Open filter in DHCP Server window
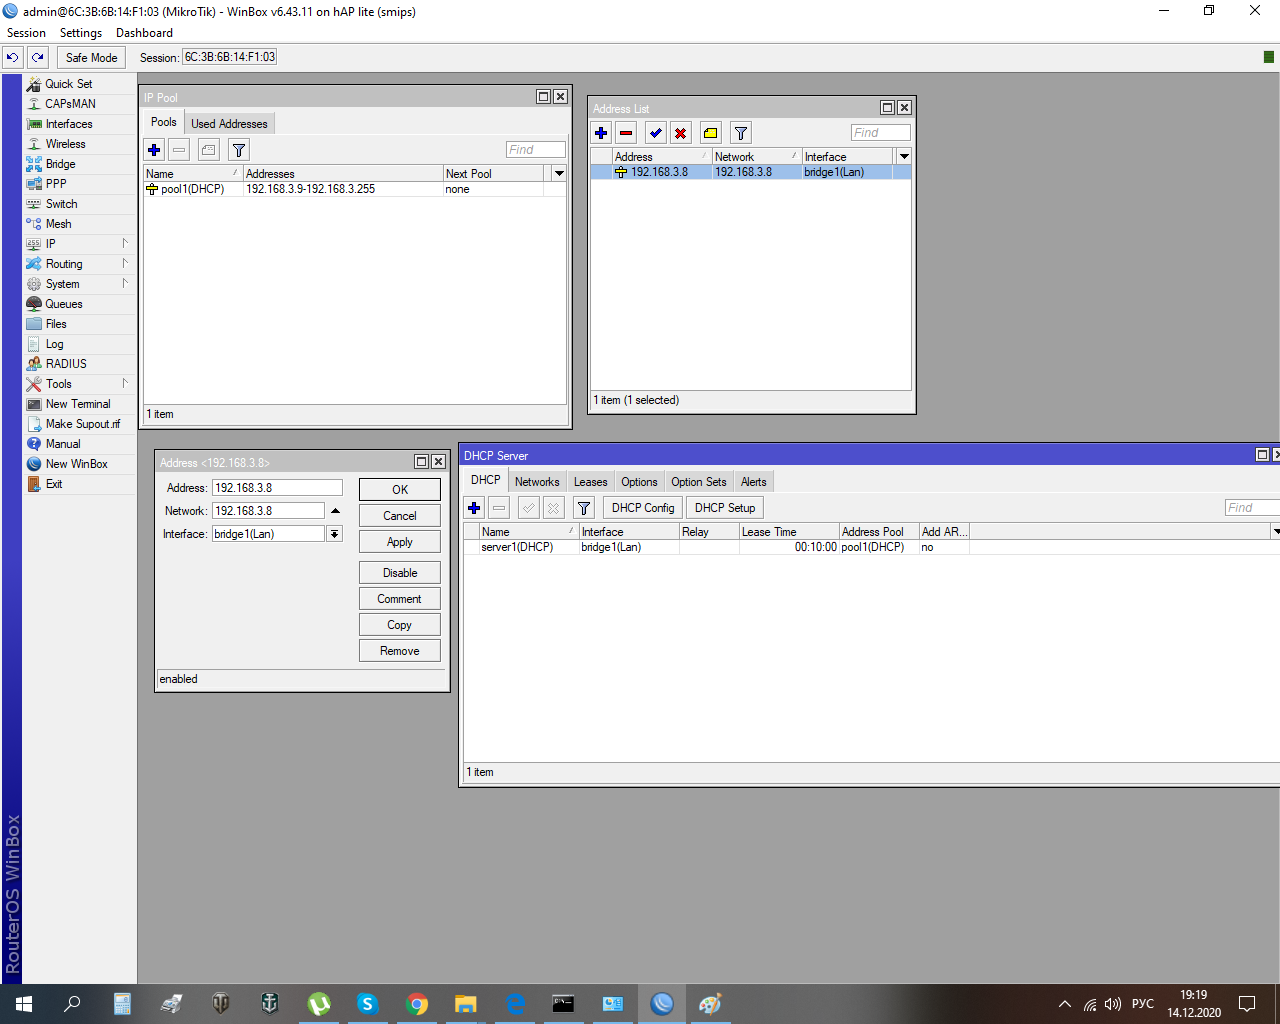1280x1024 pixels. tap(584, 508)
